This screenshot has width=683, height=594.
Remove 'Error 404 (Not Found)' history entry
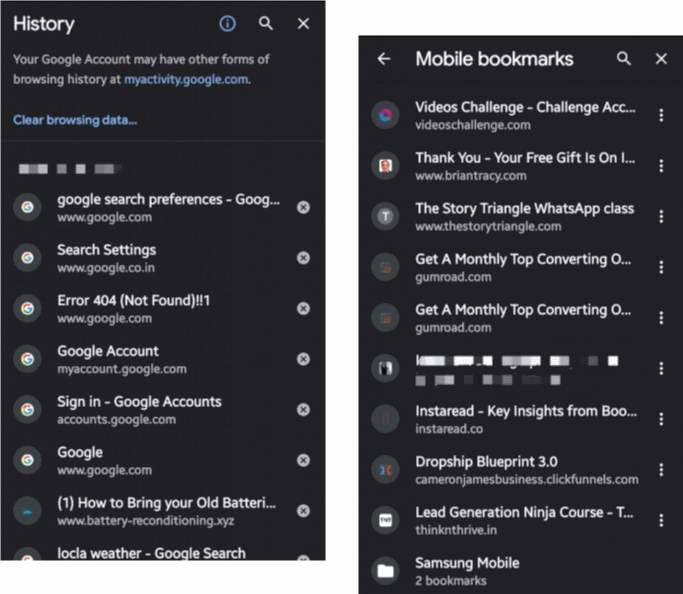(303, 308)
